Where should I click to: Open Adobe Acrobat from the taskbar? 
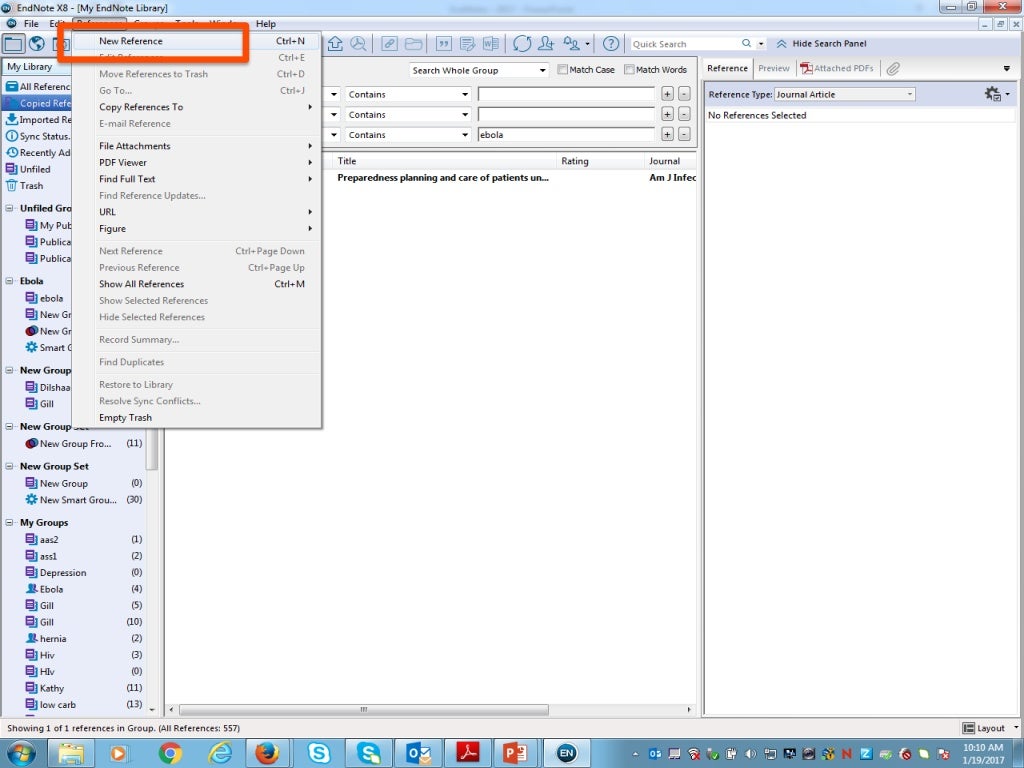[x=468, y=754]
